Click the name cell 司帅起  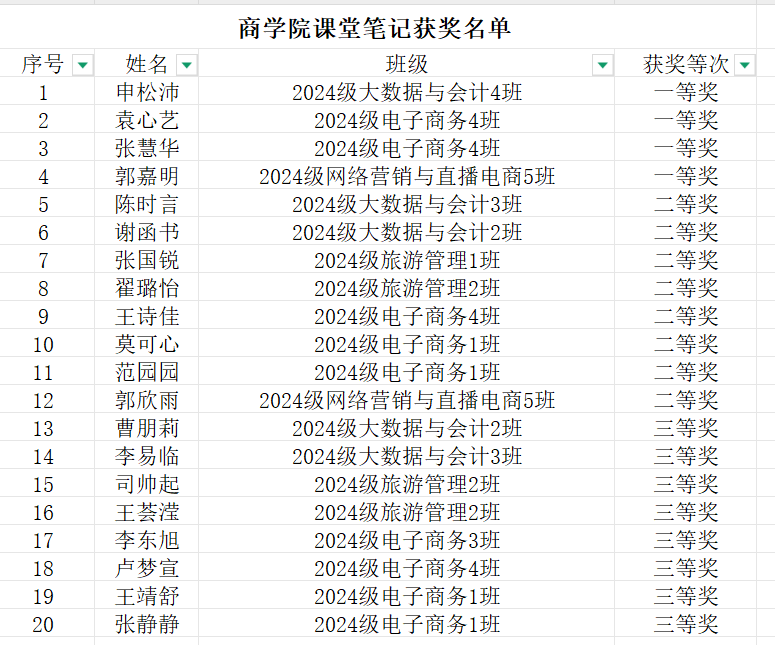click(147, 485)
